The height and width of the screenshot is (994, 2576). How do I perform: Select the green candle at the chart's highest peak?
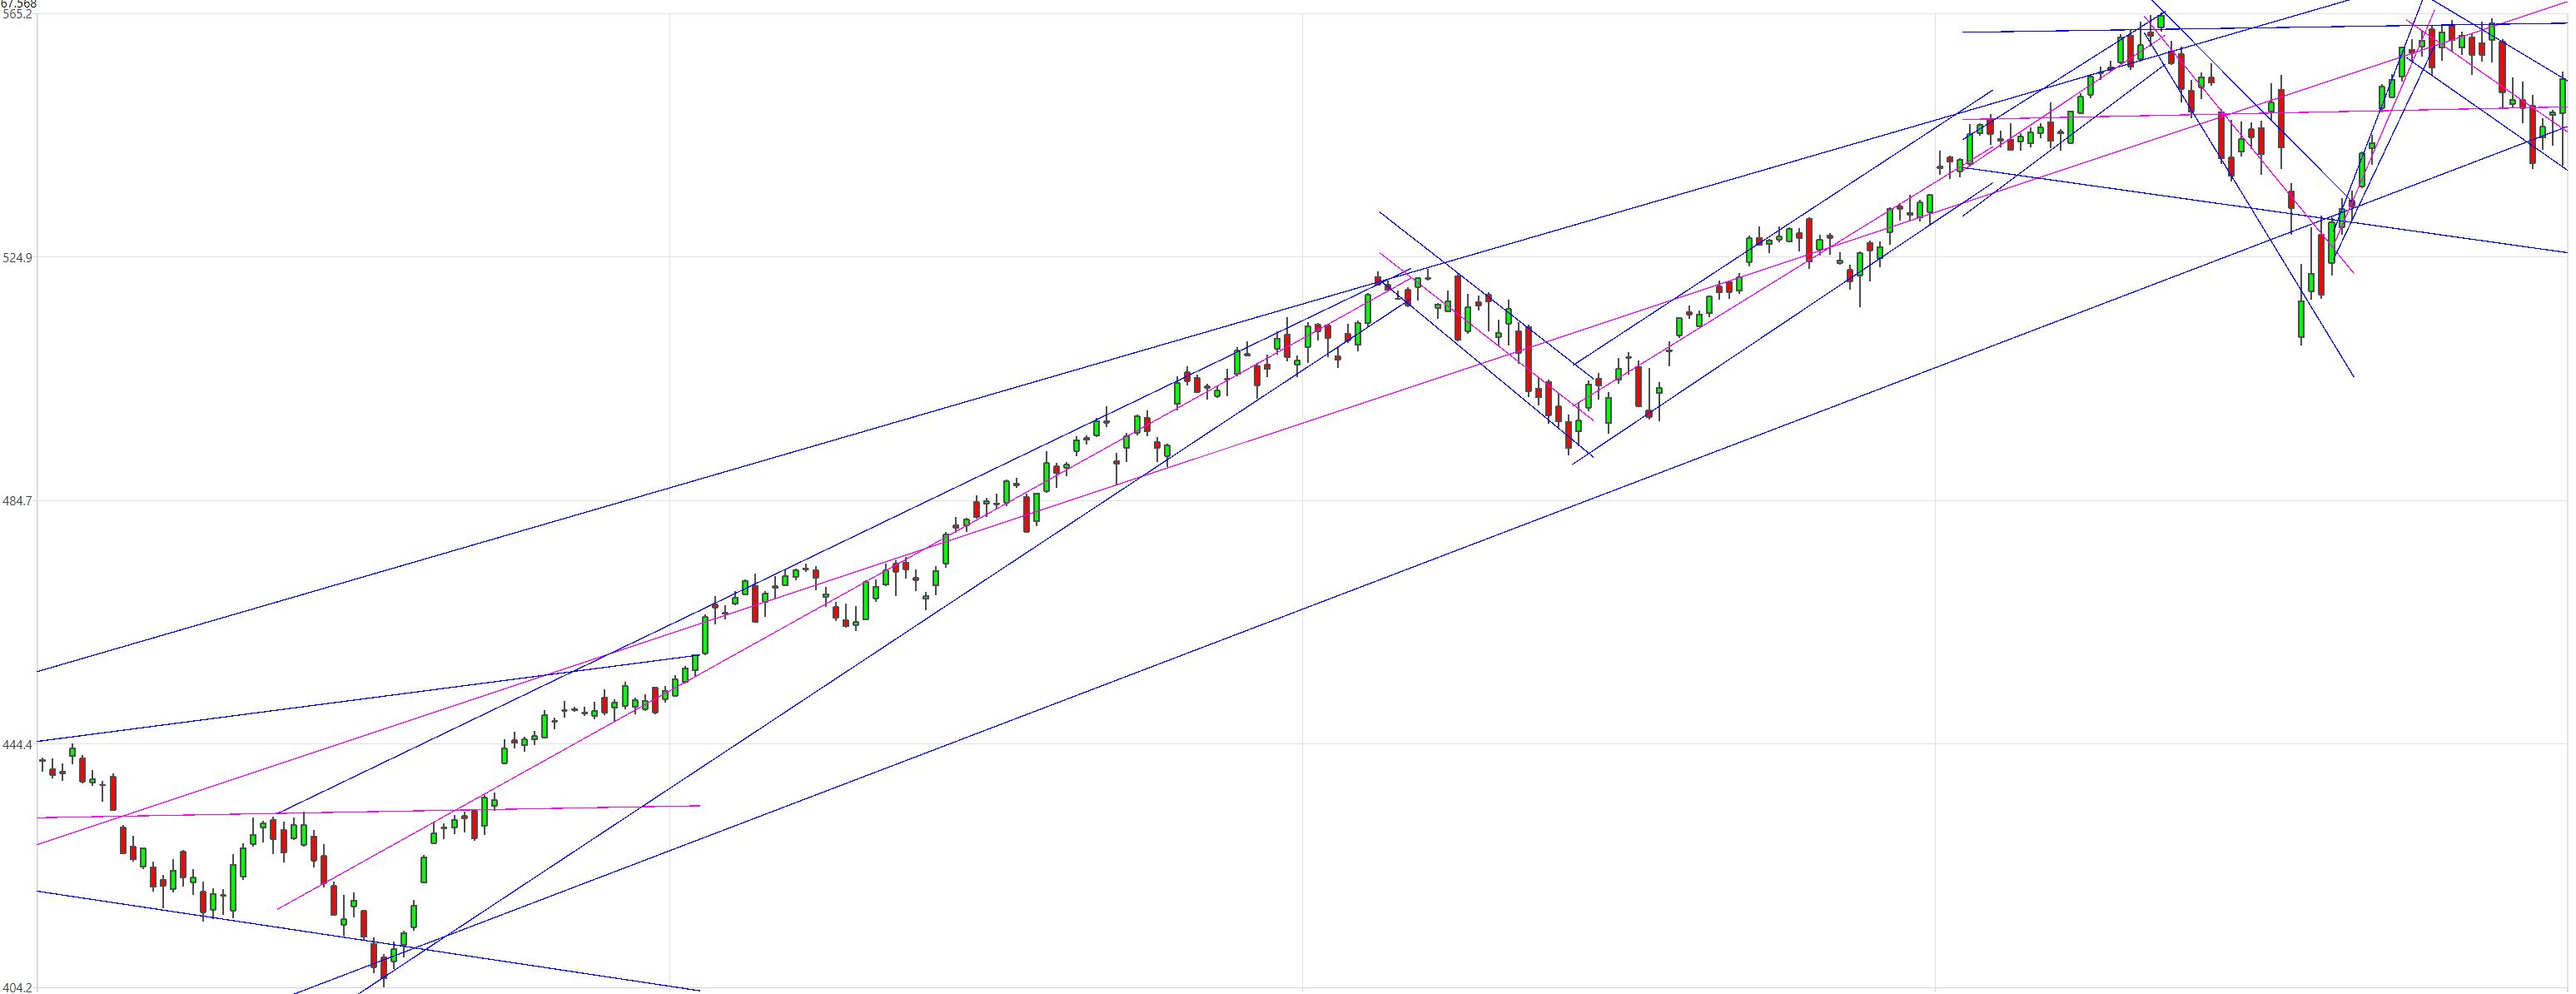tap(2161, 19)
